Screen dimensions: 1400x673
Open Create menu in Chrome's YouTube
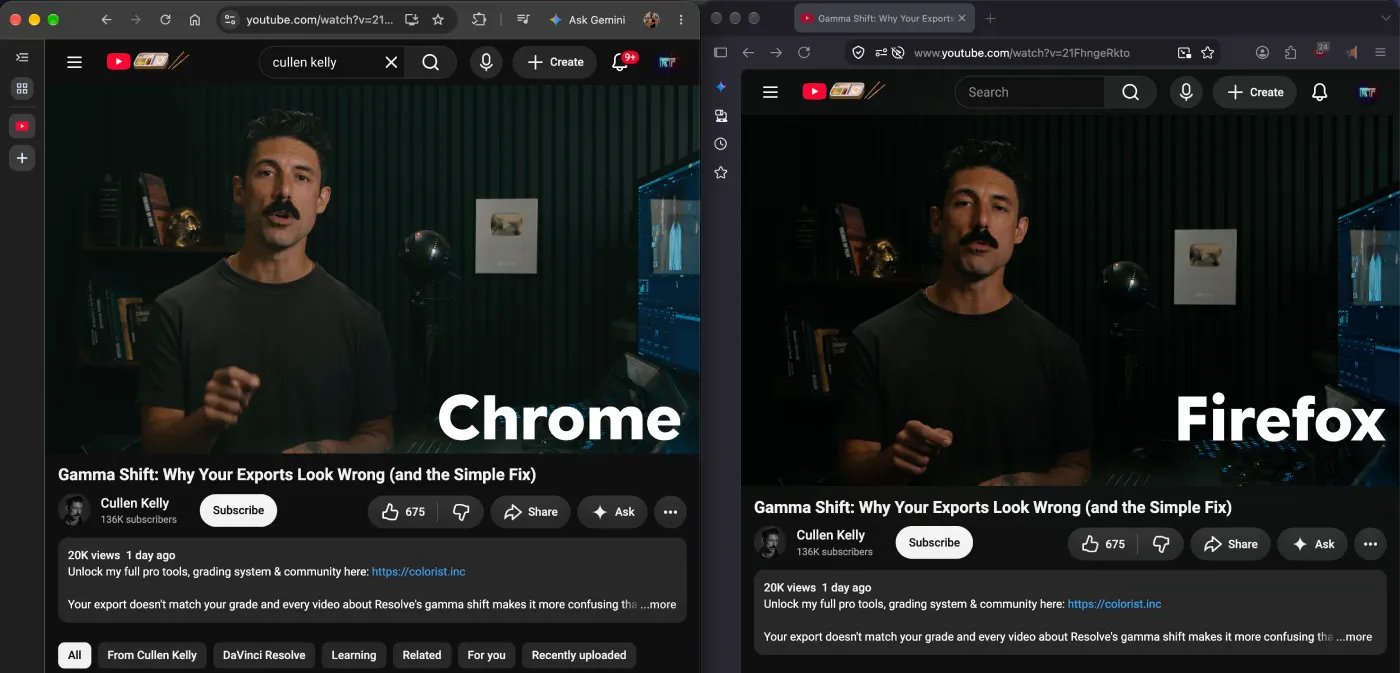555,62
